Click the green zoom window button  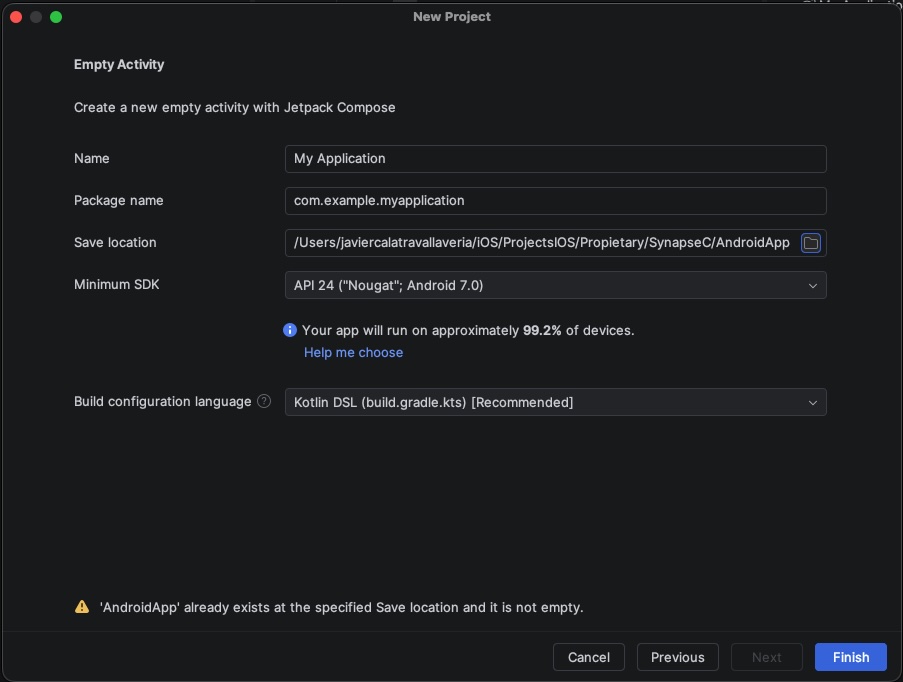coord(56,17)
